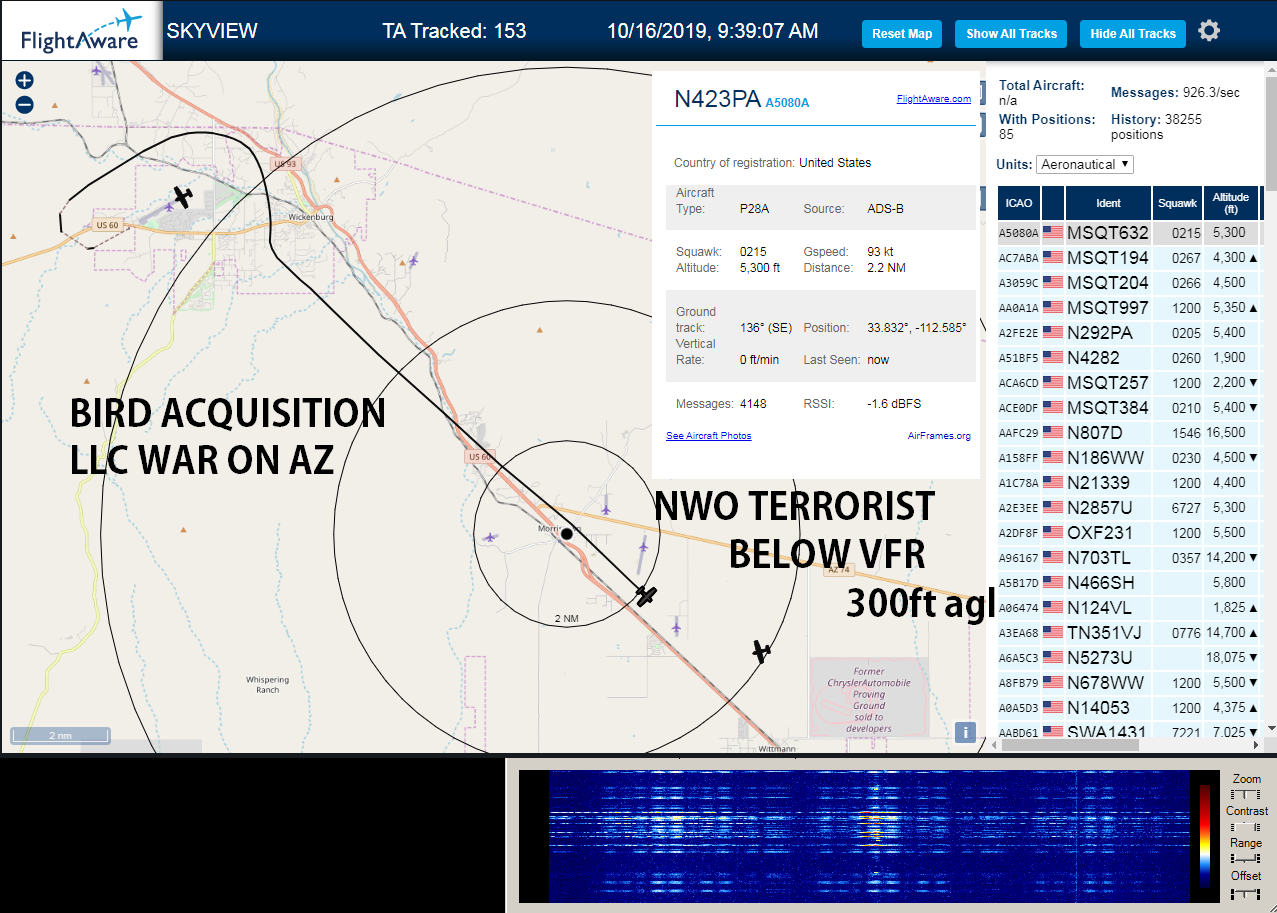Image resolution: width=1277 pixels, height=913 pixels.
Task: Select the OXF231 aircraft row
Action: (1130, 533)
